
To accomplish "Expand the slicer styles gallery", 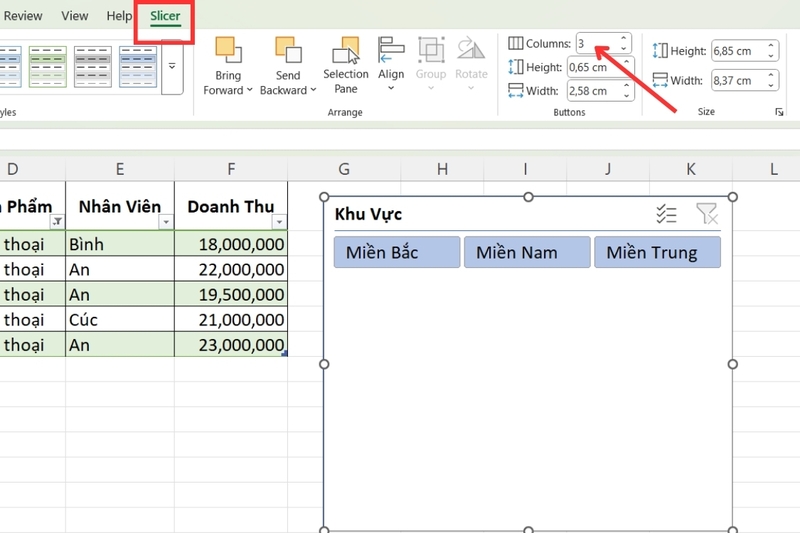I will [172, 66].
